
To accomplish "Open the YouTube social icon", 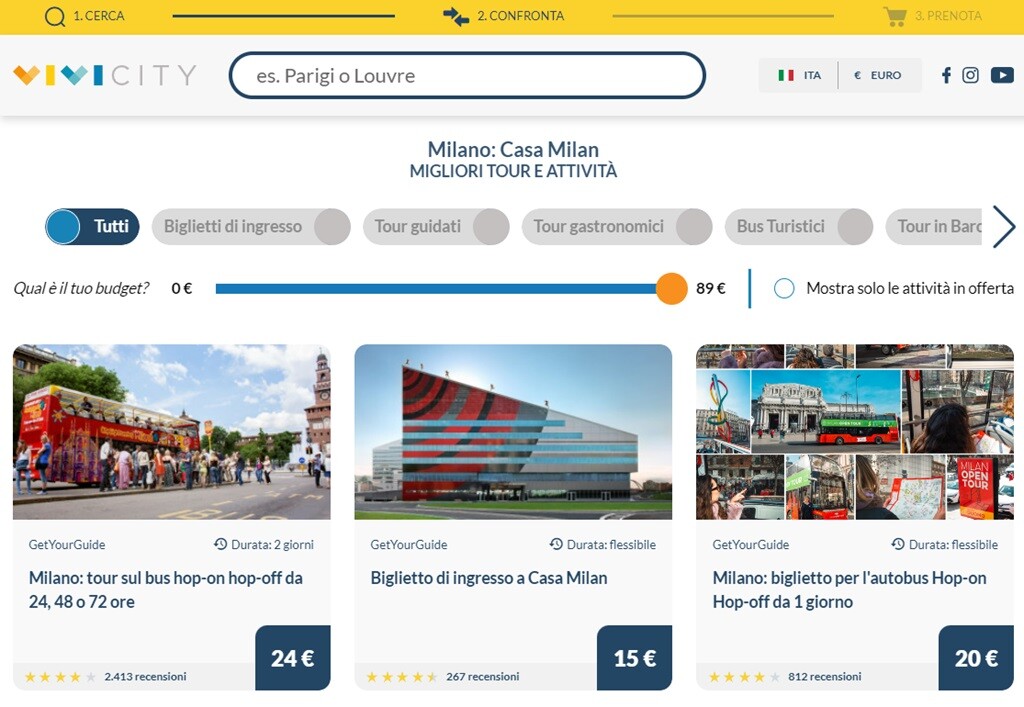I will pyautogui.click(x=1002, y=75).
